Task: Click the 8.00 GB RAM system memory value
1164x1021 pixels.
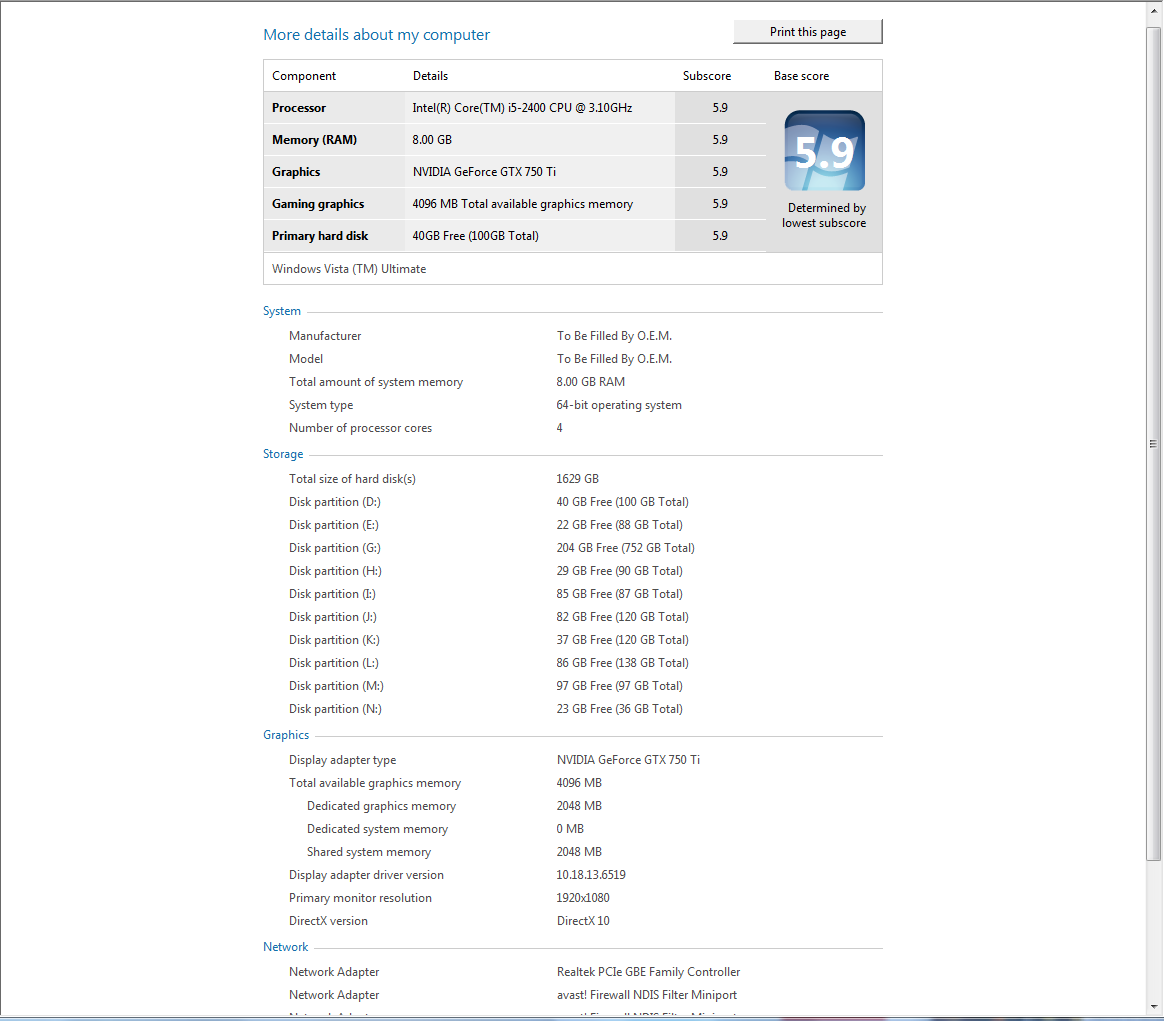Action: [590, 382]
